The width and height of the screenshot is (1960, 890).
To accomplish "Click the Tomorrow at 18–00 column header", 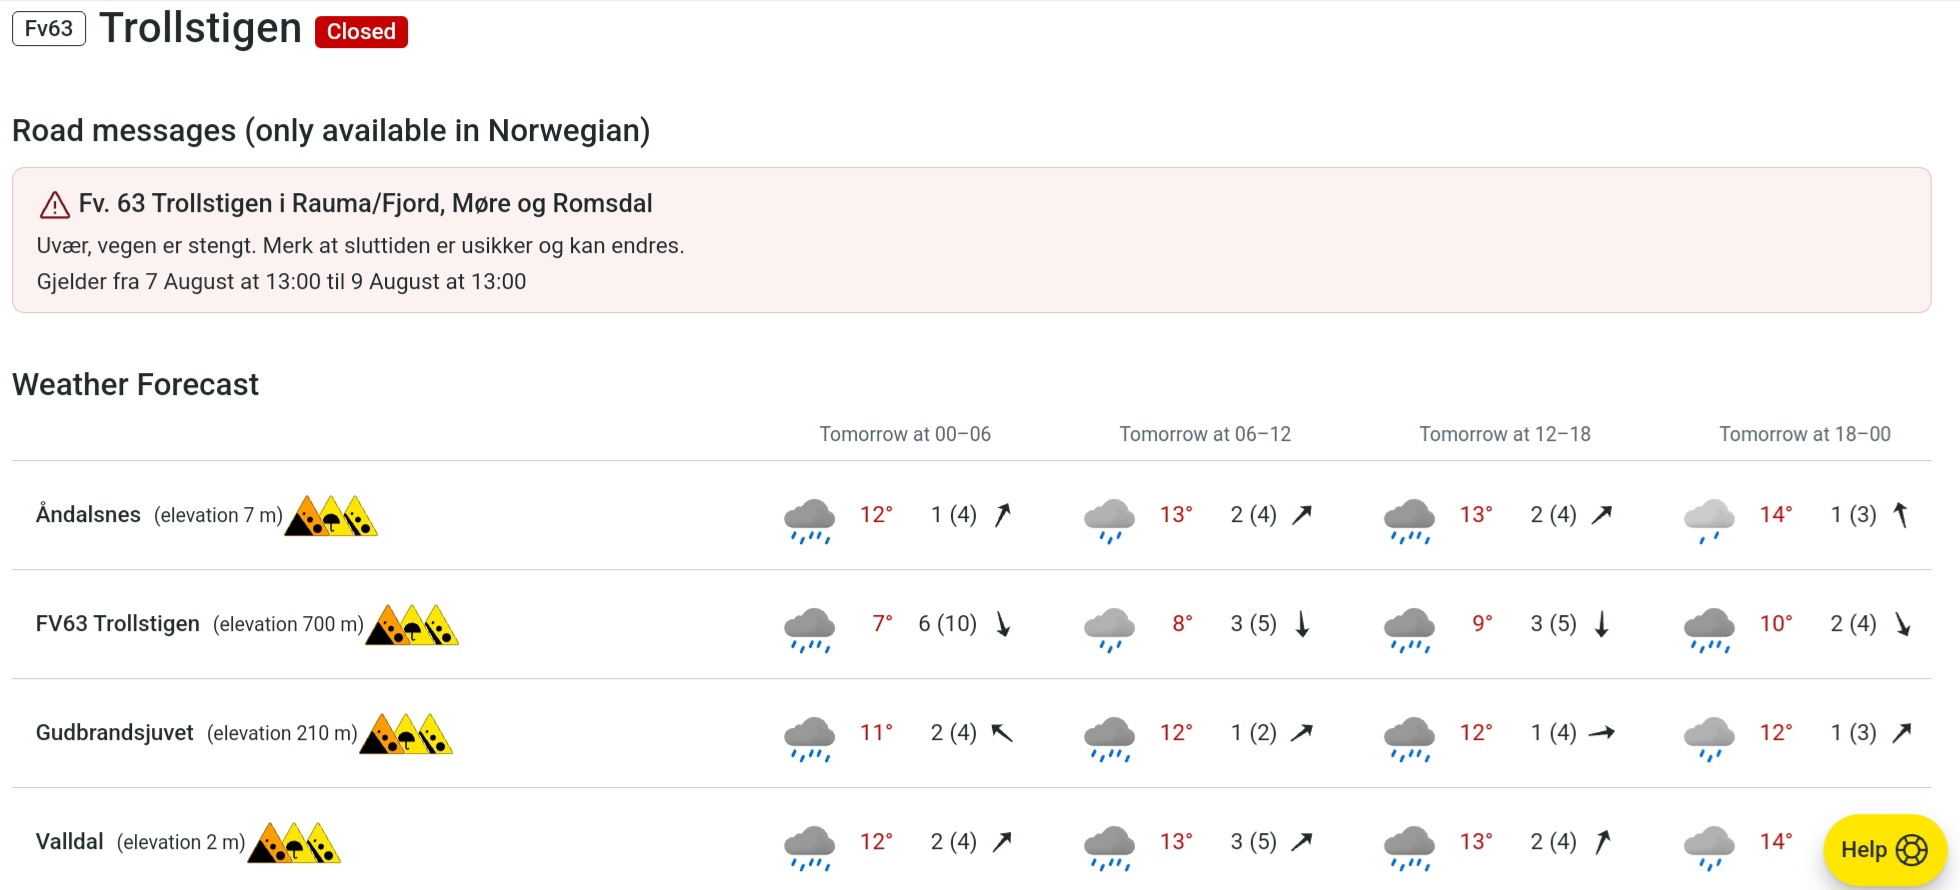I will [x=1805, y=434].
